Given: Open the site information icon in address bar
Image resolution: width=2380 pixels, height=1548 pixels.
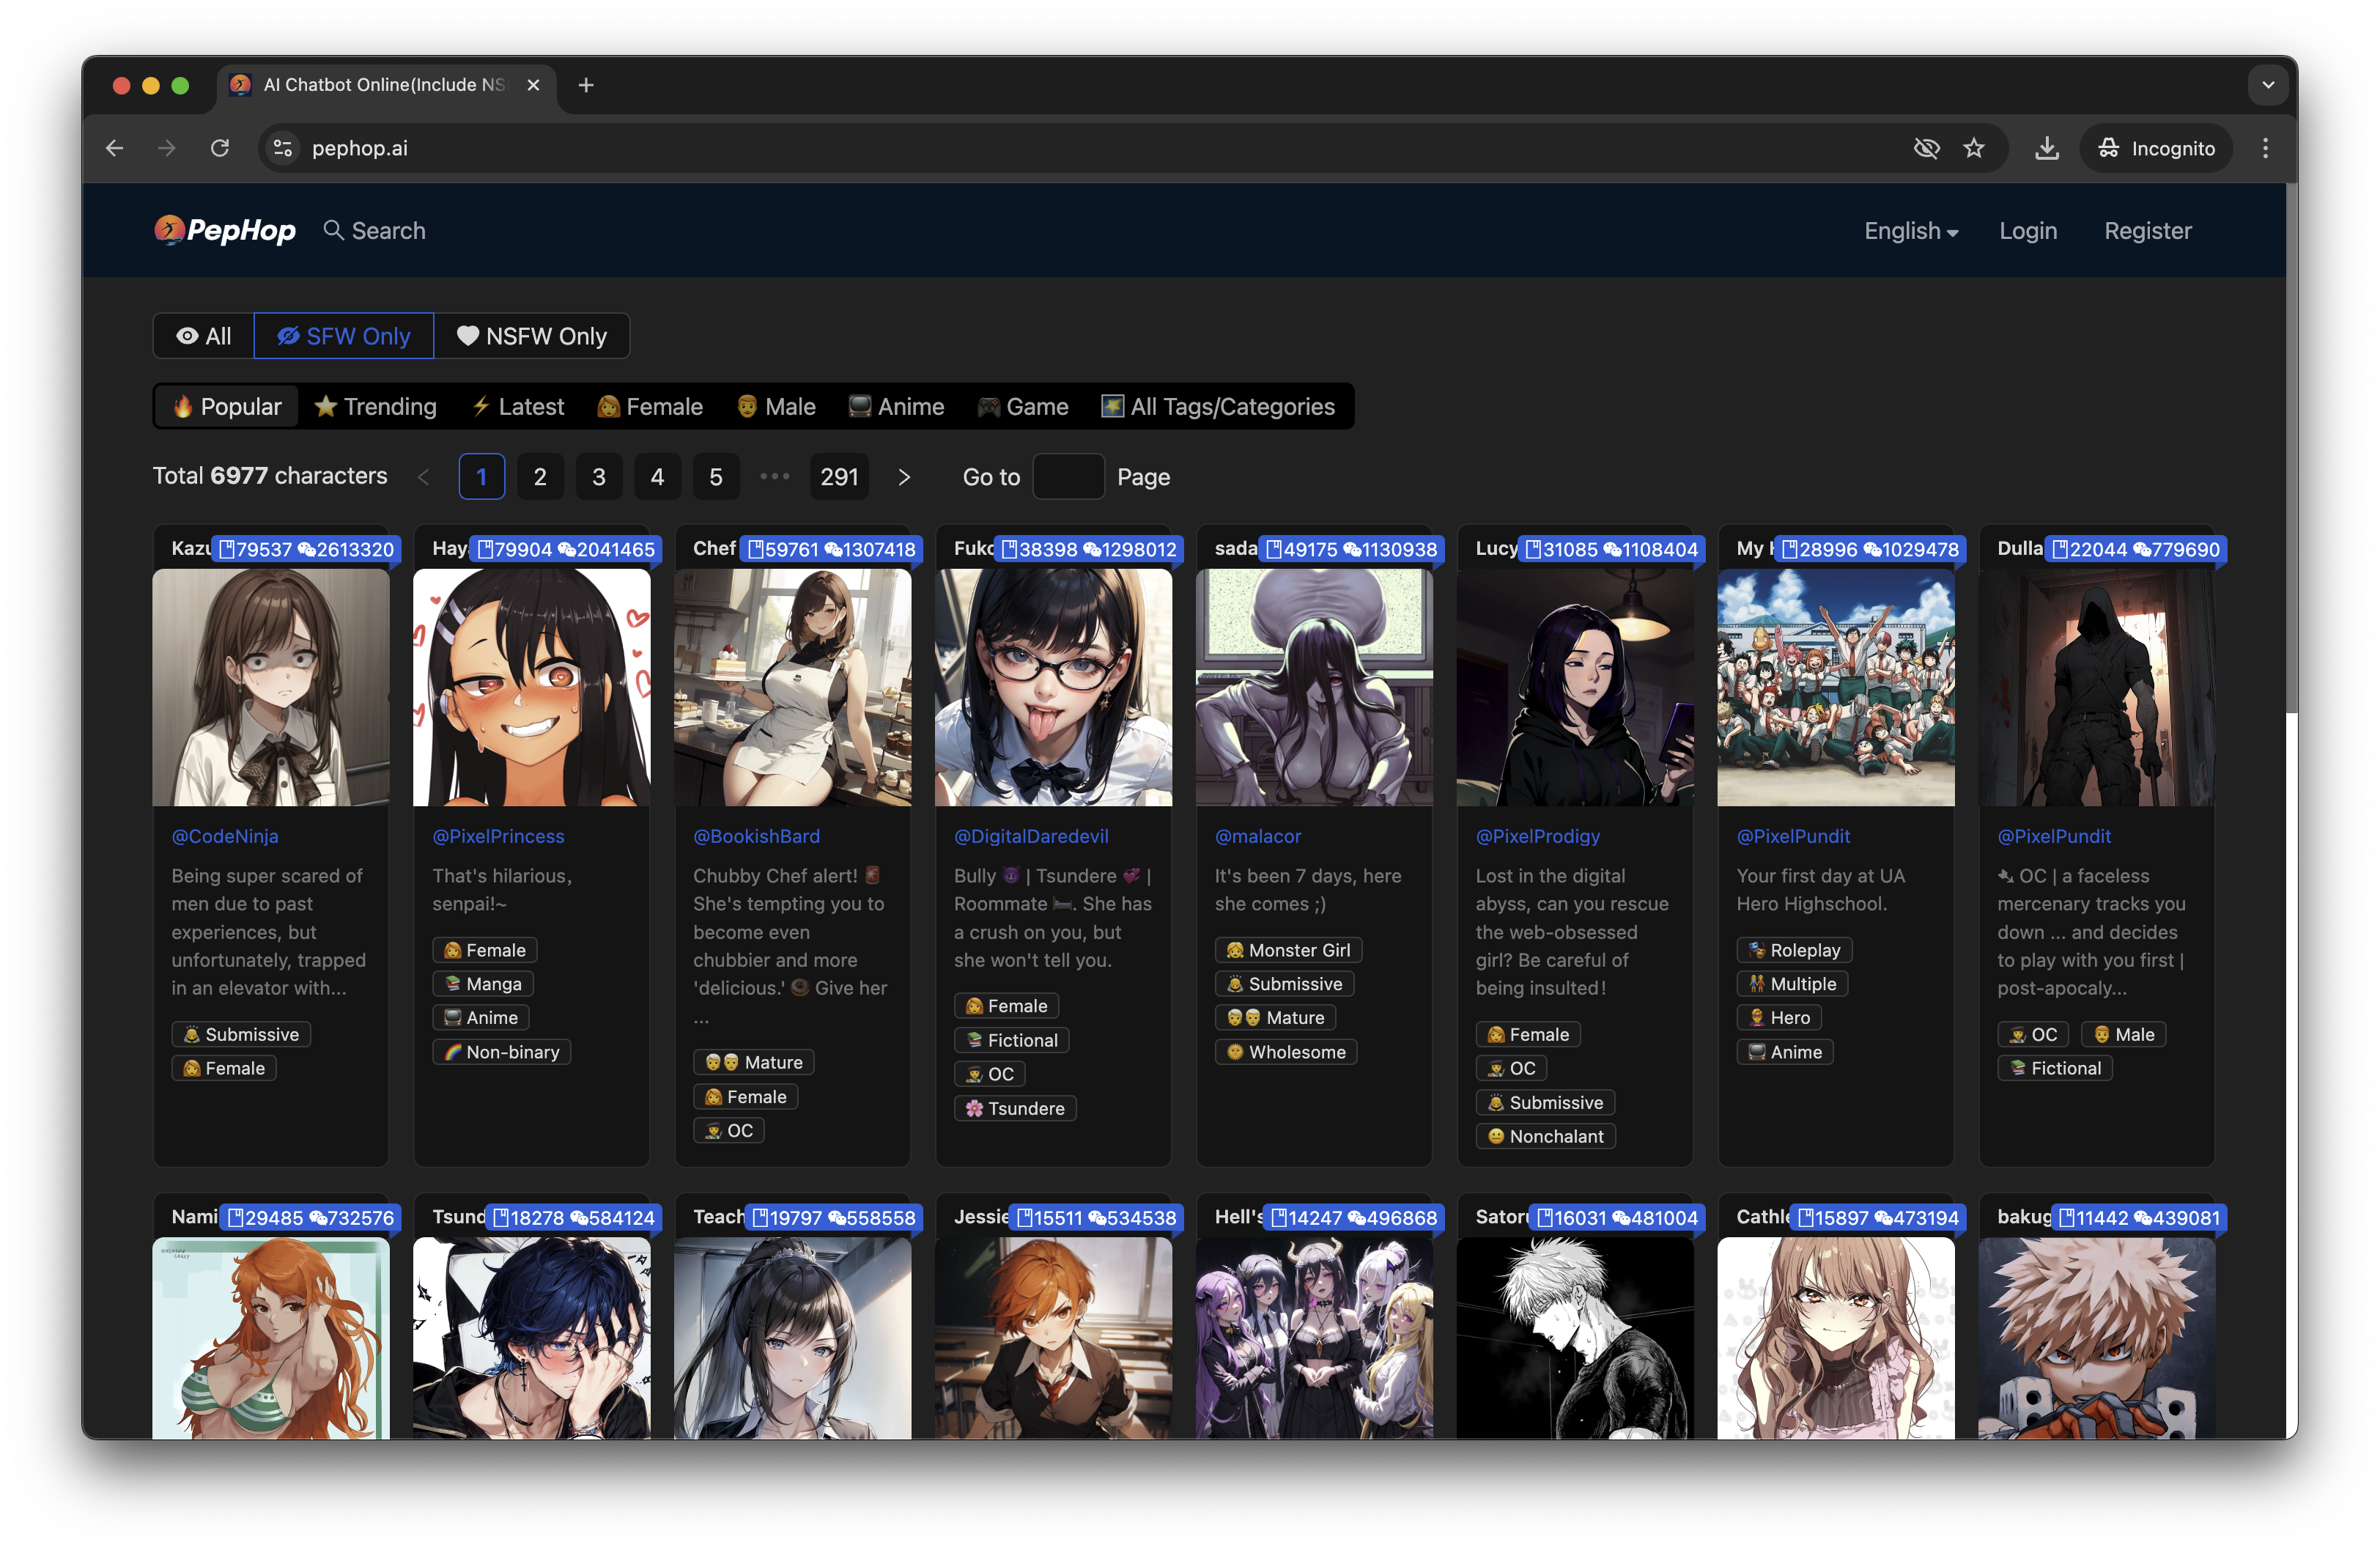Looking at the screenshot, I should click(283, 148).
